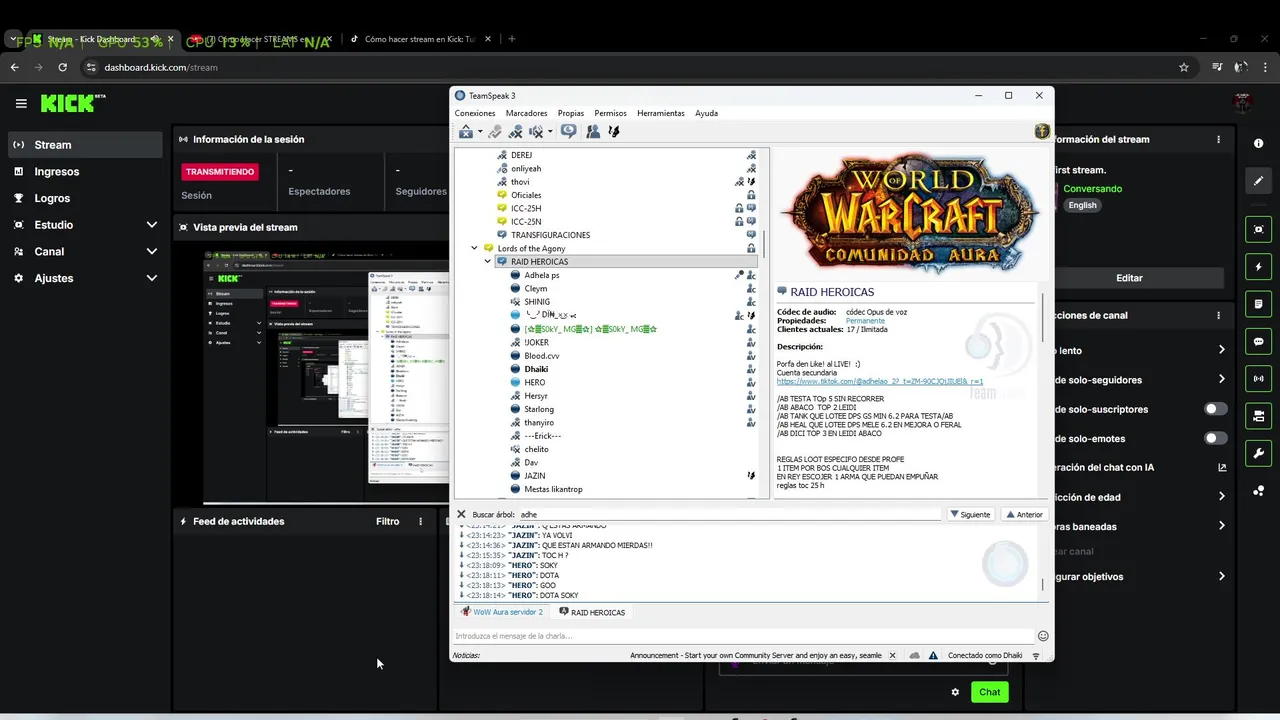This screenshot has width=1280, height=720.
Task: Open Kick hamburger navigation menu
Action: pyautogui.click(x=21, y=103)
